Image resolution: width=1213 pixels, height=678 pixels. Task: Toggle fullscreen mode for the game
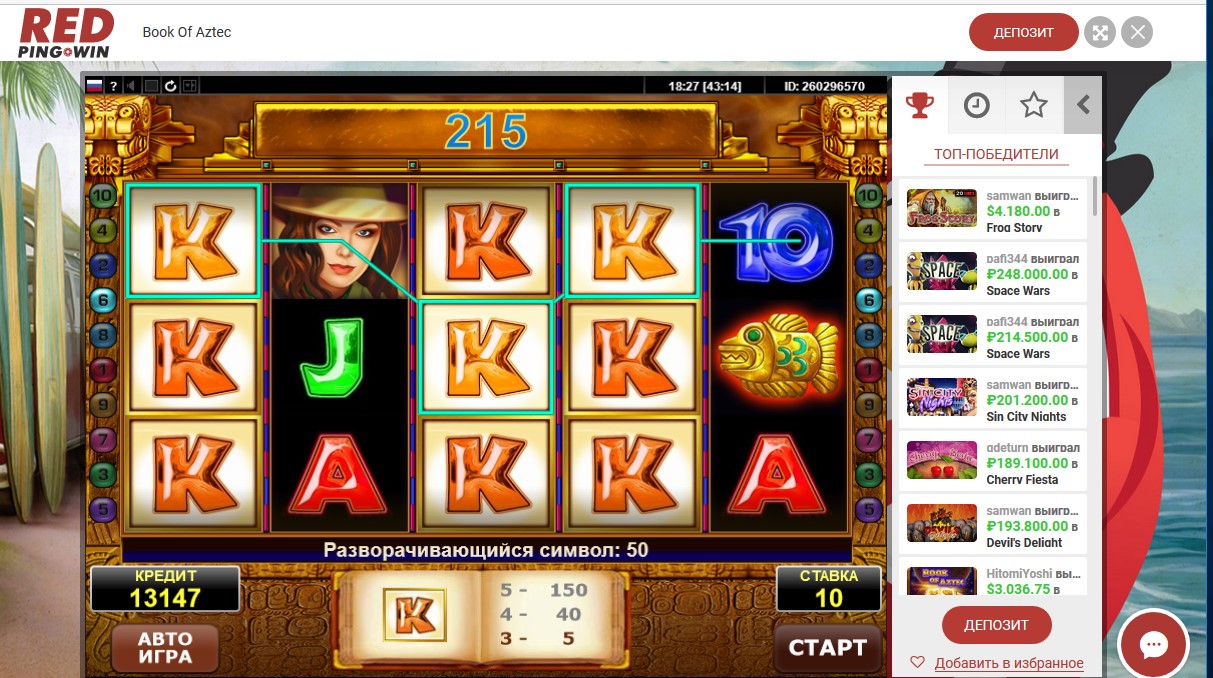[1100, 32]
